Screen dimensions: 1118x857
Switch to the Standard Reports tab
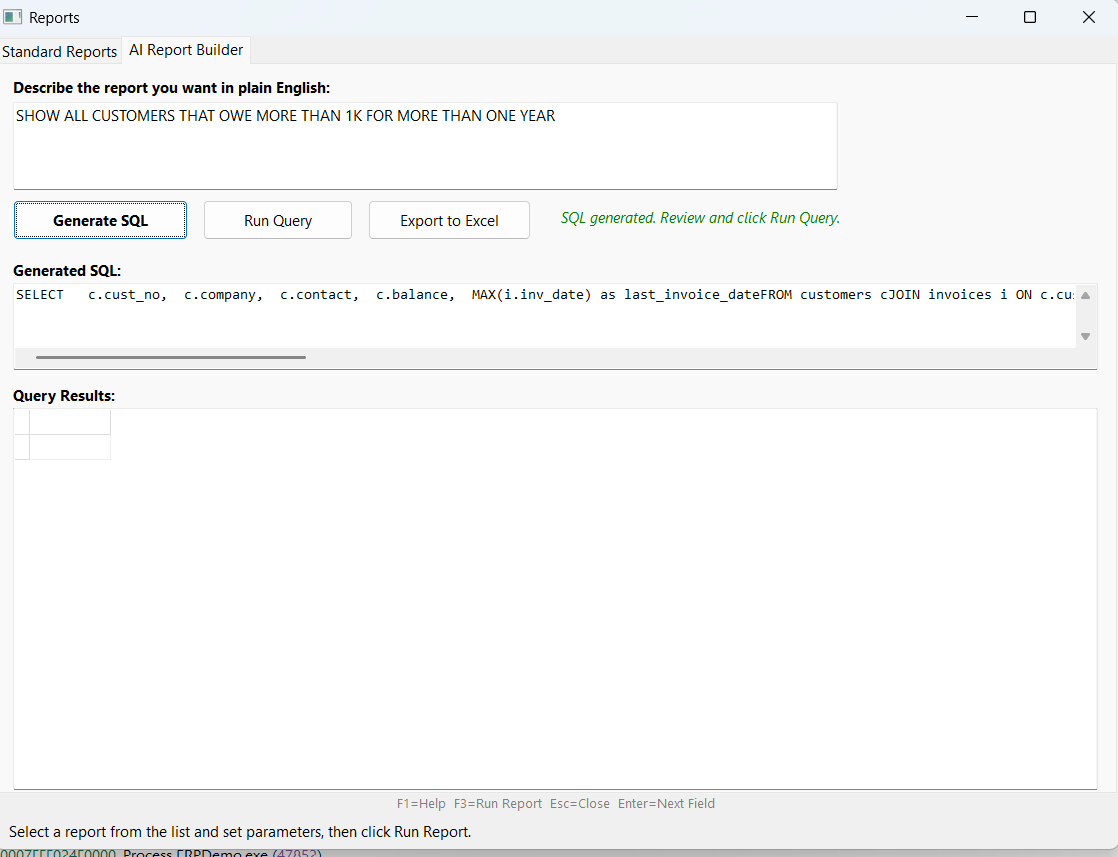pos(59,51)
